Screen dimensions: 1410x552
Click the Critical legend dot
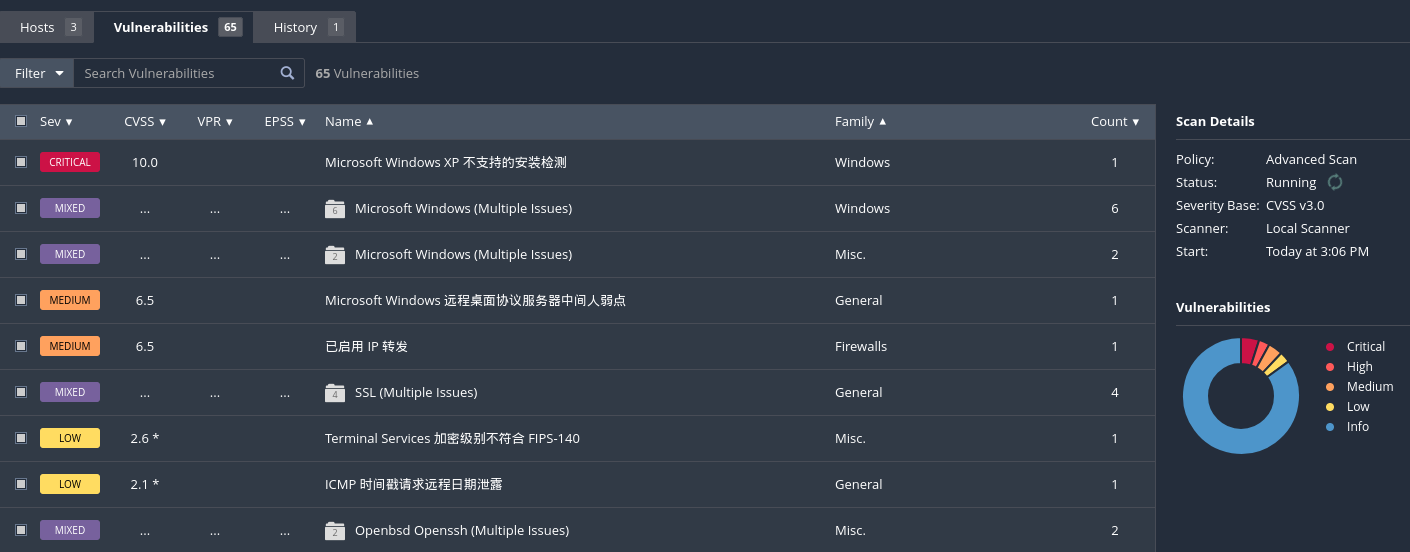coord(1329,347)
